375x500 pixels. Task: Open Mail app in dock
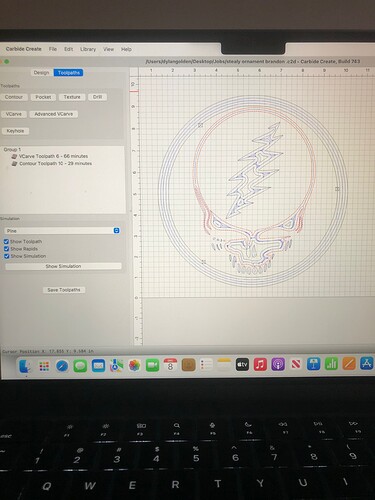click(x=98, y=366)
